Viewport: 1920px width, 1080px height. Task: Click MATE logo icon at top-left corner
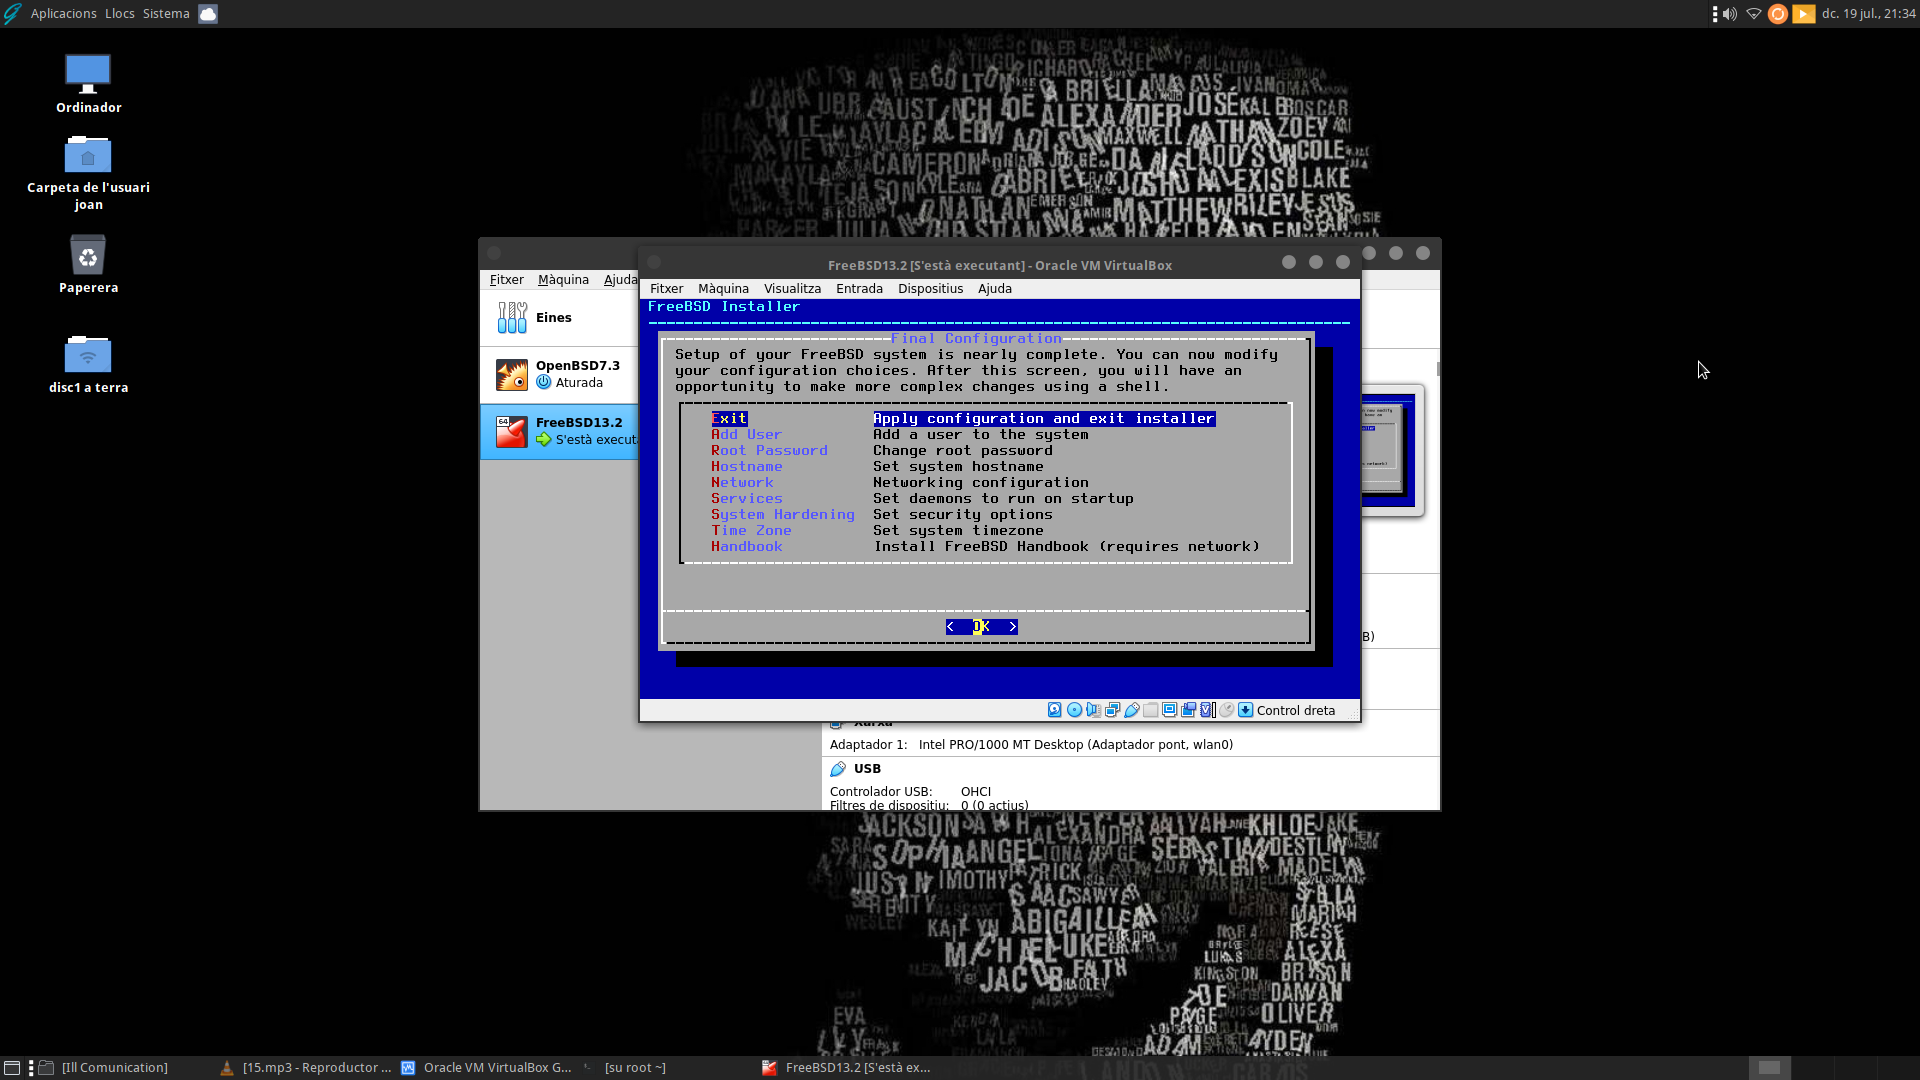click(12, 14)
